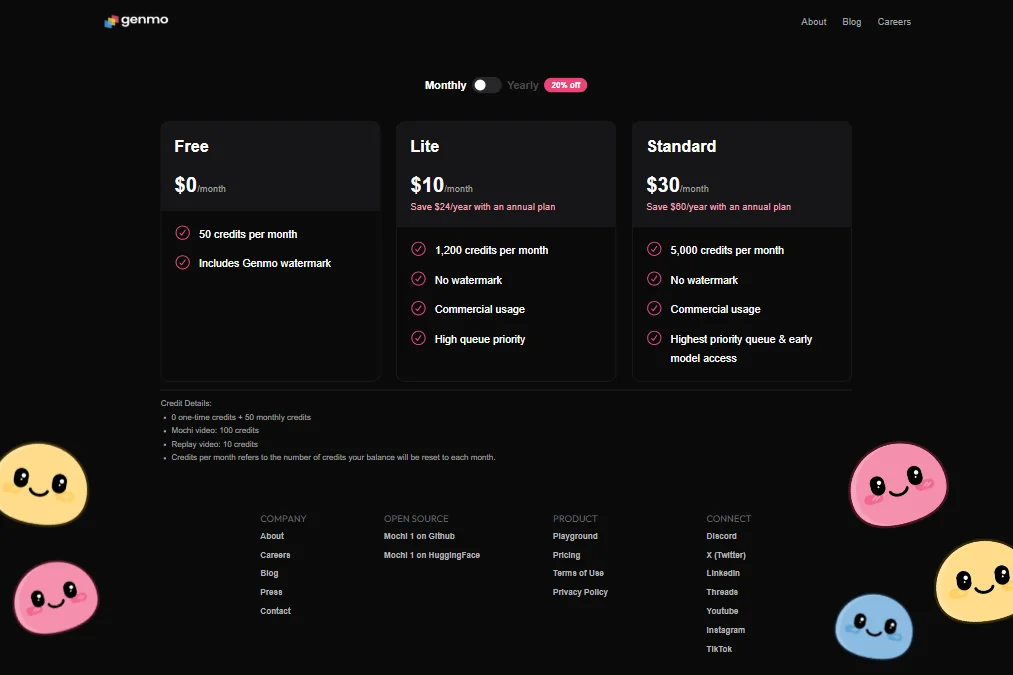Click the 'Includes Genmo watermark' feature text
This screenshot has height=675, width=1013.
click(265, 264)
